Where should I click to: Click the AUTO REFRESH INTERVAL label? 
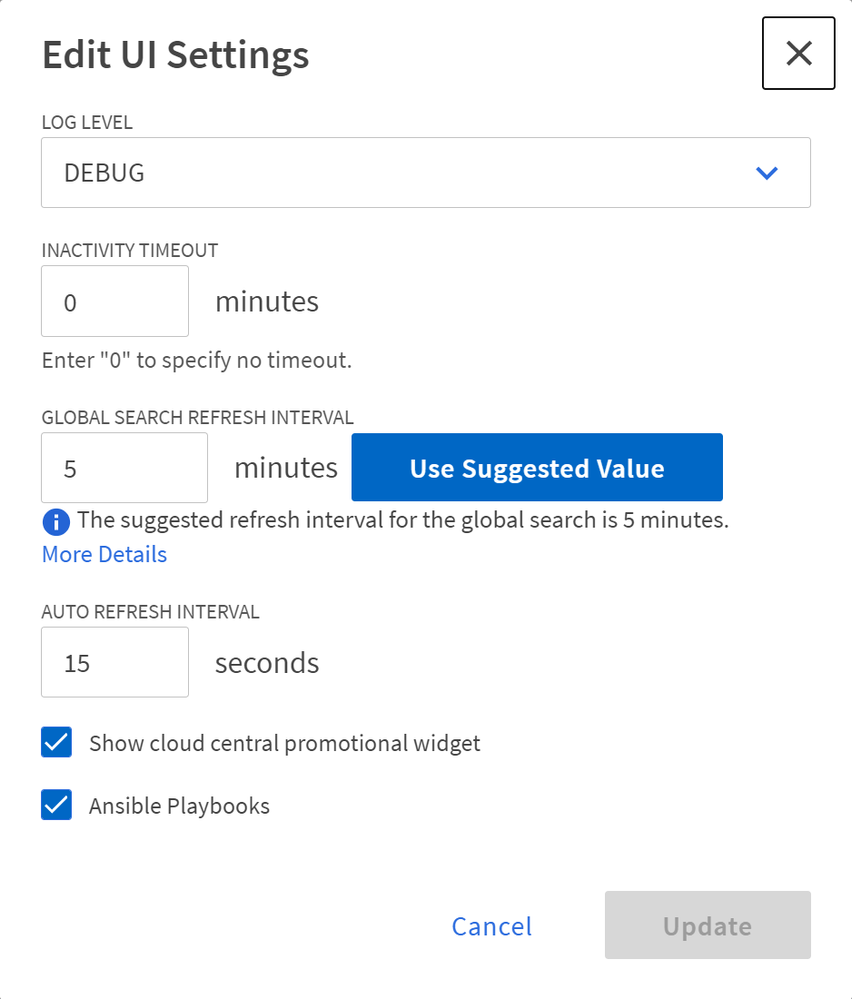(x=150, y=612)
